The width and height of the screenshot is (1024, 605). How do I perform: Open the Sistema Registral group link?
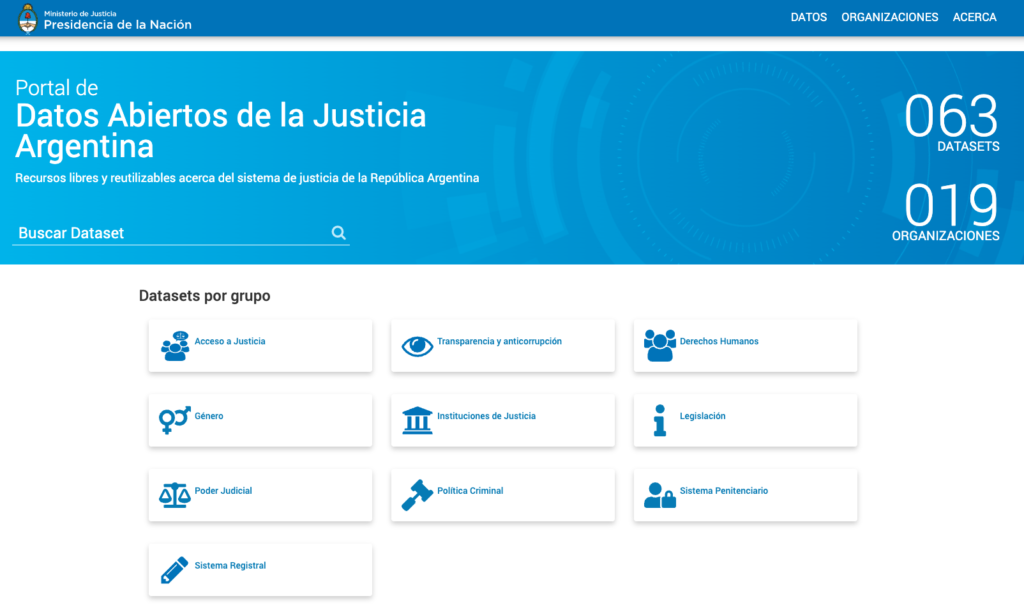[230, 566]
